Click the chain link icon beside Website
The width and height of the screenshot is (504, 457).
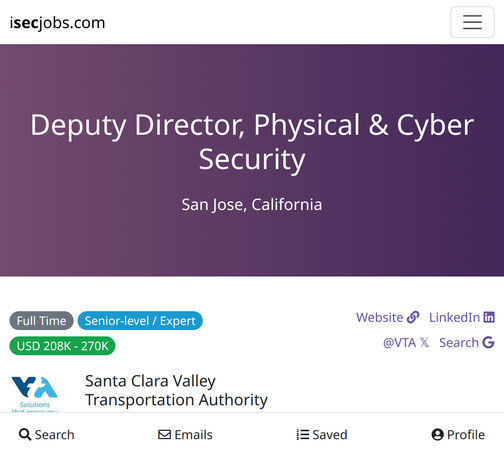pyautogui.click(x=413, y=317)
